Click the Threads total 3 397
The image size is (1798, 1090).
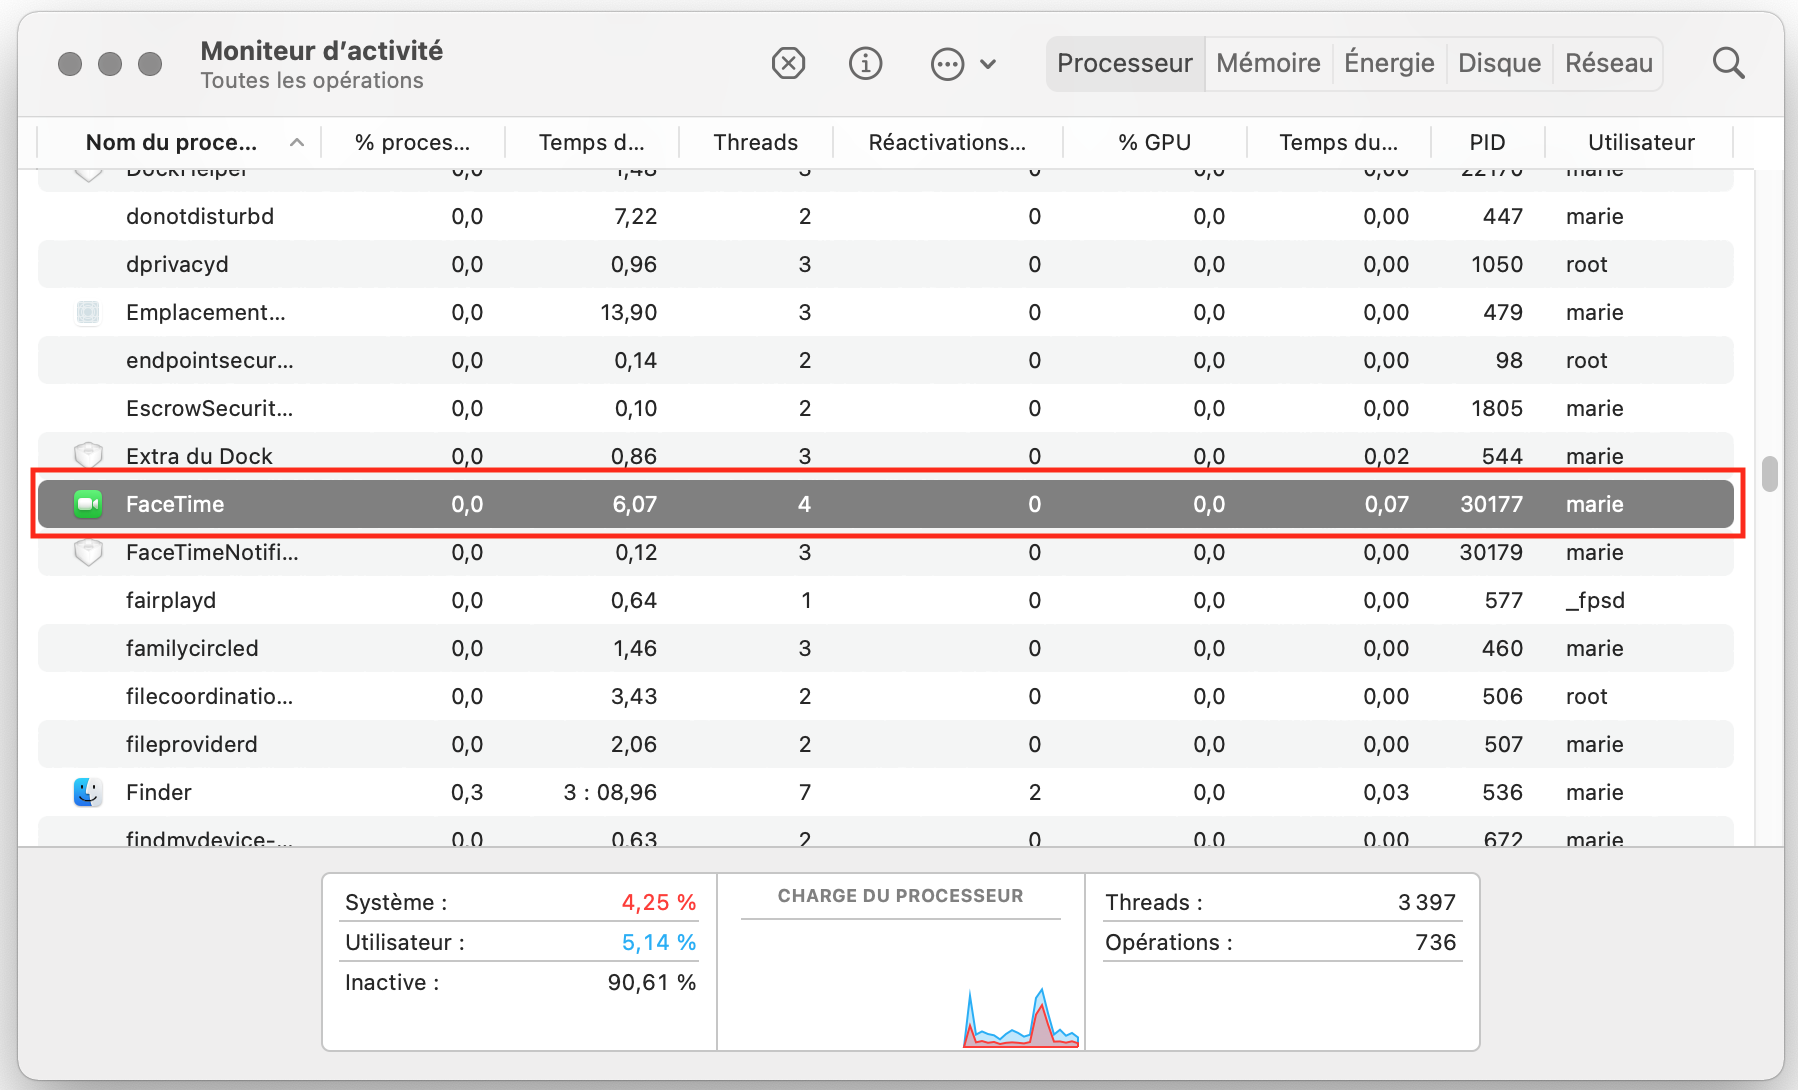point(1427,902)
